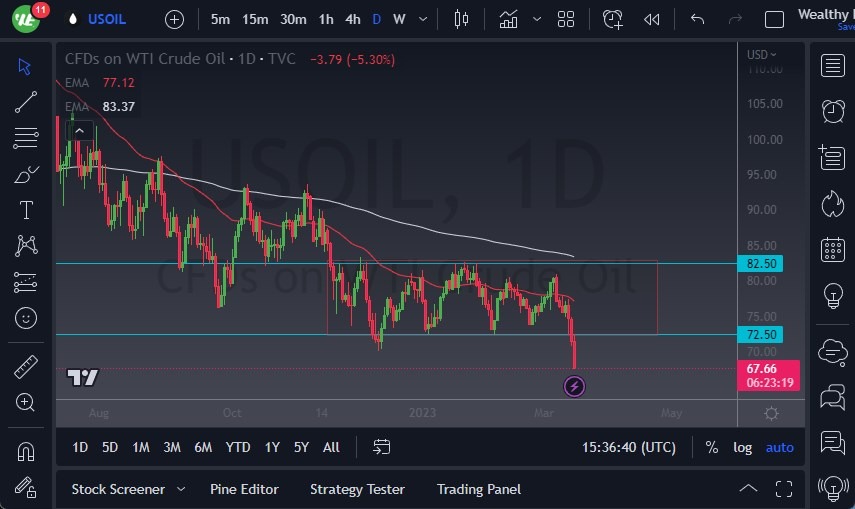Open the Alerts panel icon
Screen dimensions: 855x509
tap(832, 110)
